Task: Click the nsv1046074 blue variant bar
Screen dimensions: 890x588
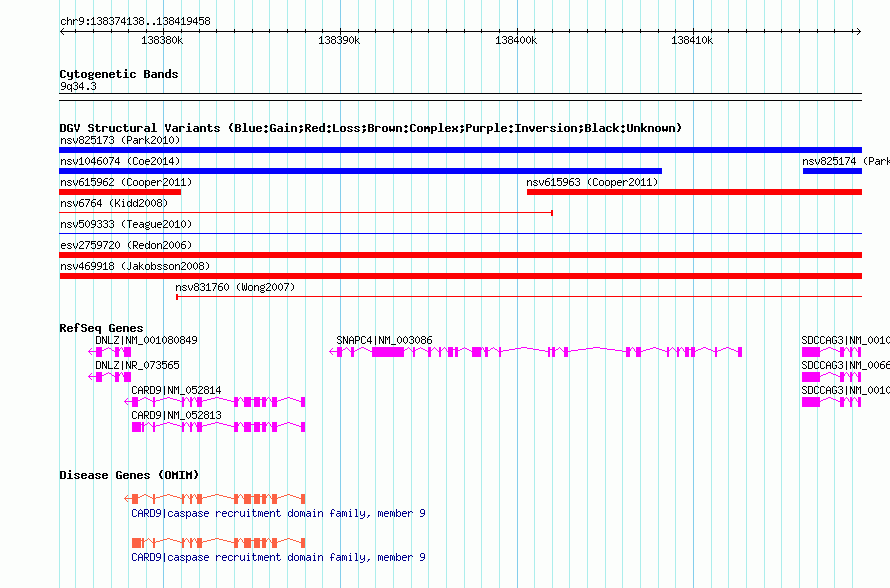Action: tap(360, 171)
